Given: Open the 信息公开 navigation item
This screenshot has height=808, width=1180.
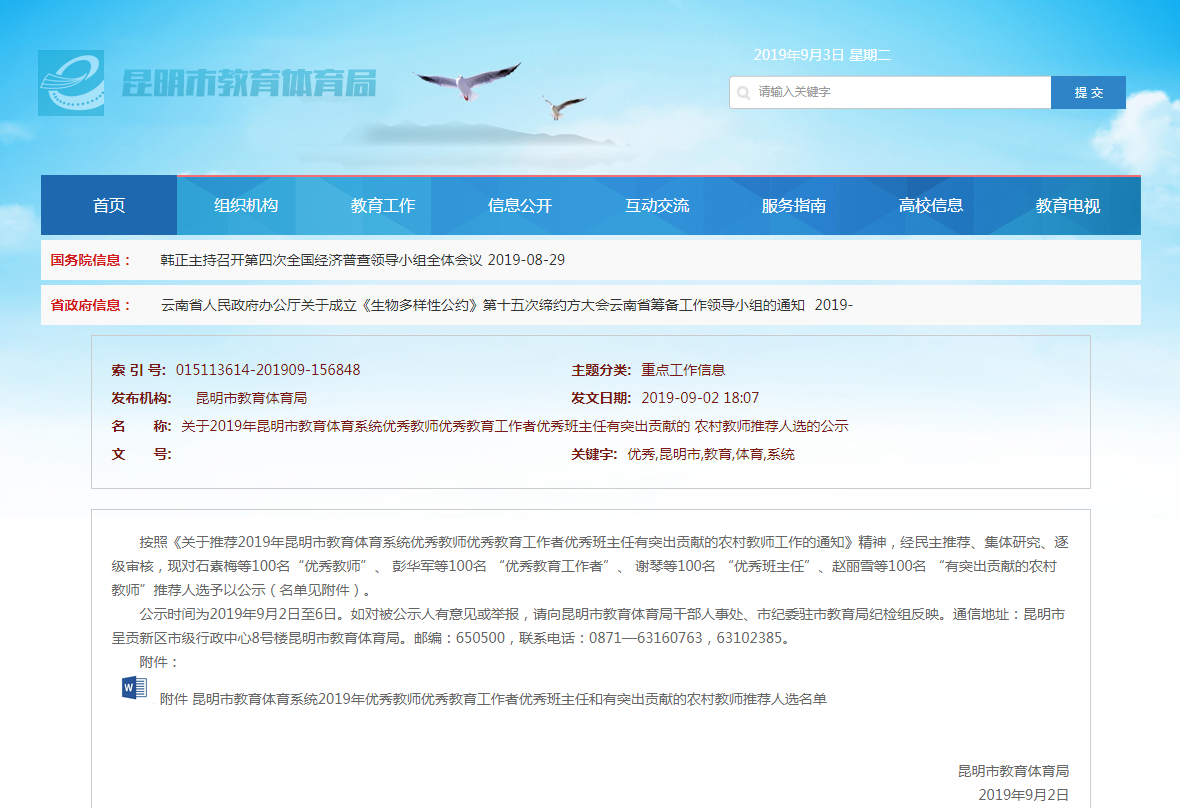Looking at the screenshot, I should [x=520, y=206].
